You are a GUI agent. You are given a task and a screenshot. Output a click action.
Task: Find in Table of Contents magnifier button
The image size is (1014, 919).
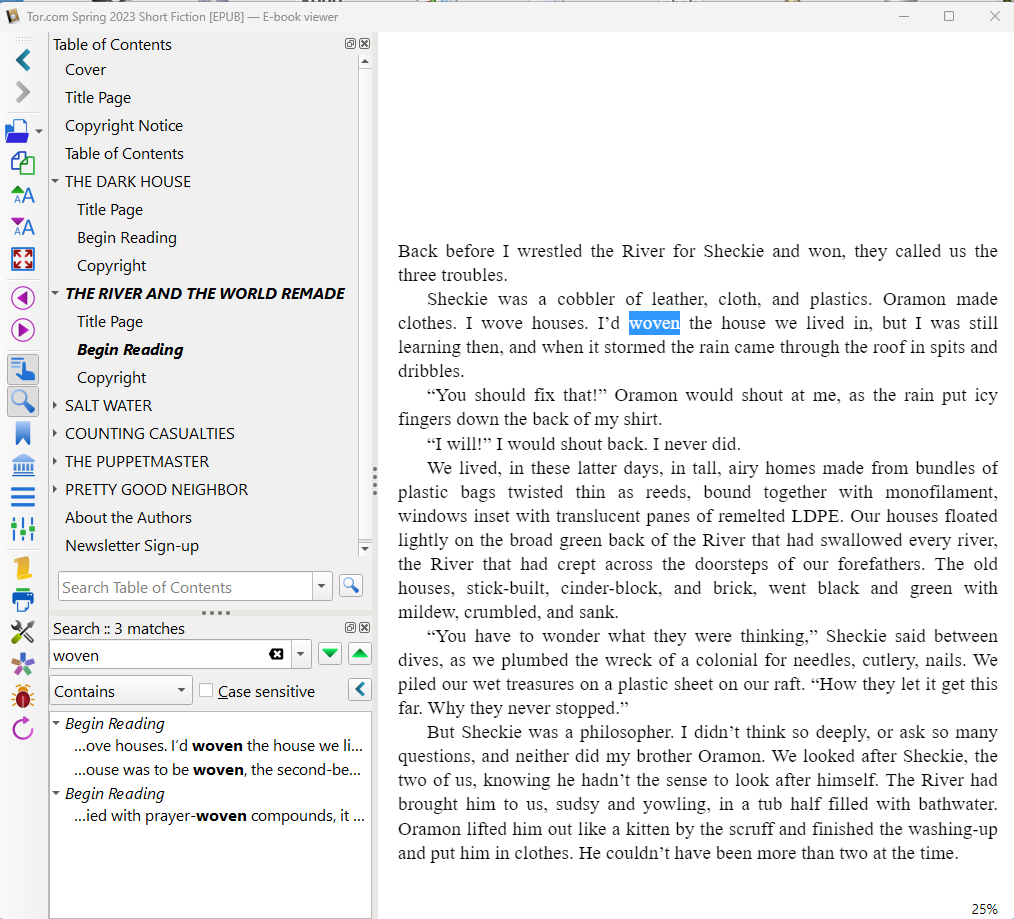pos(351,586)
